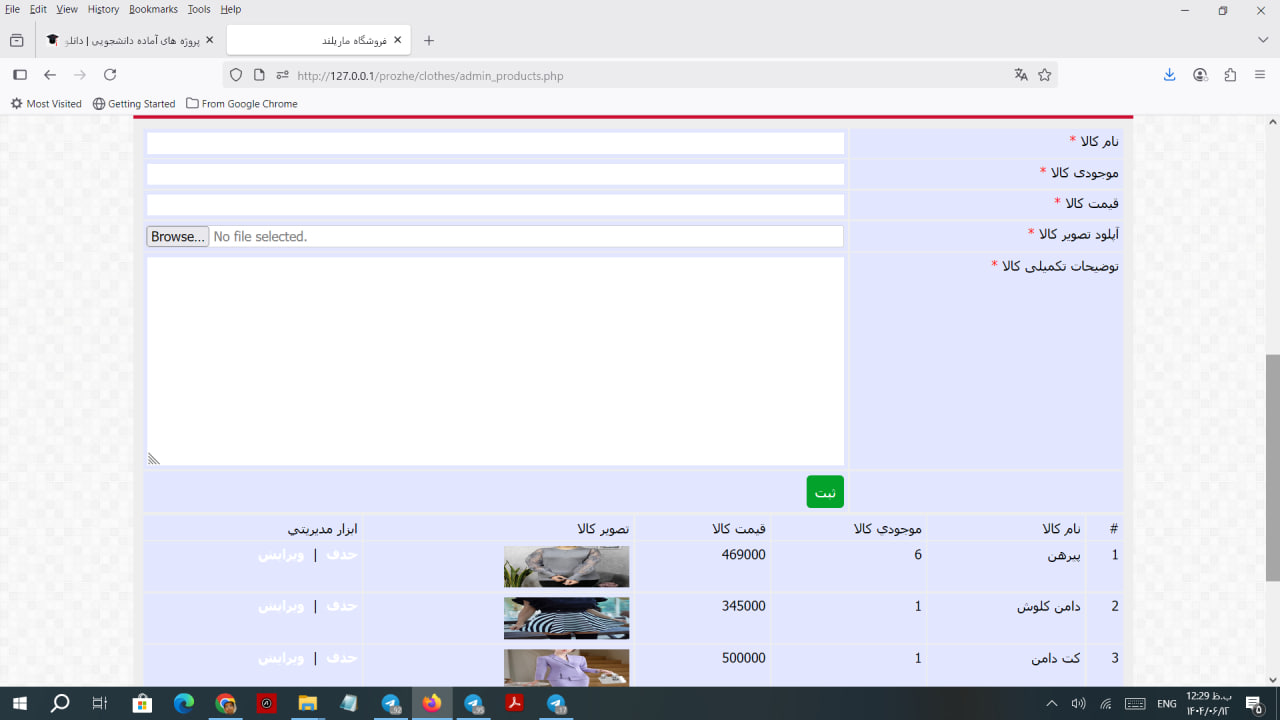Click the product 1 thumbnail image

(566, 566)
